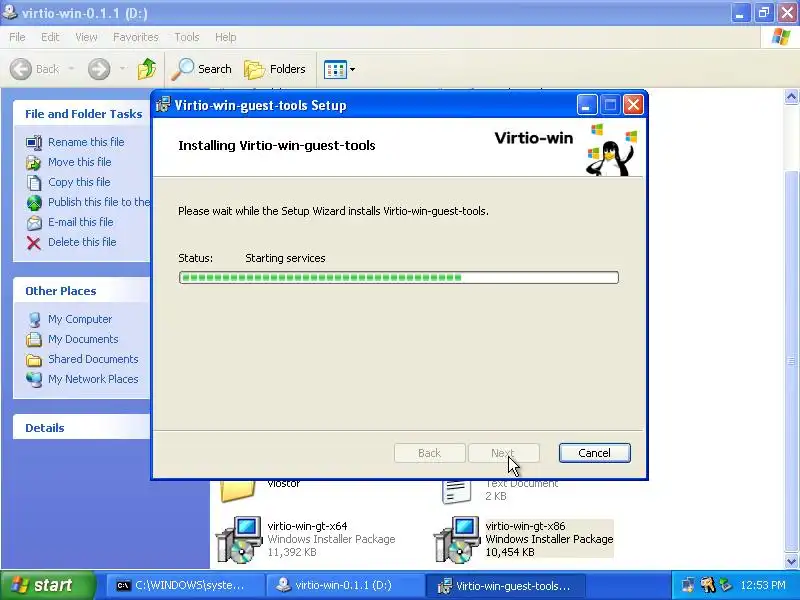Open the Tools menu in Explorer
The width and height of the screenshot is (800, 600).
(187, 37)
